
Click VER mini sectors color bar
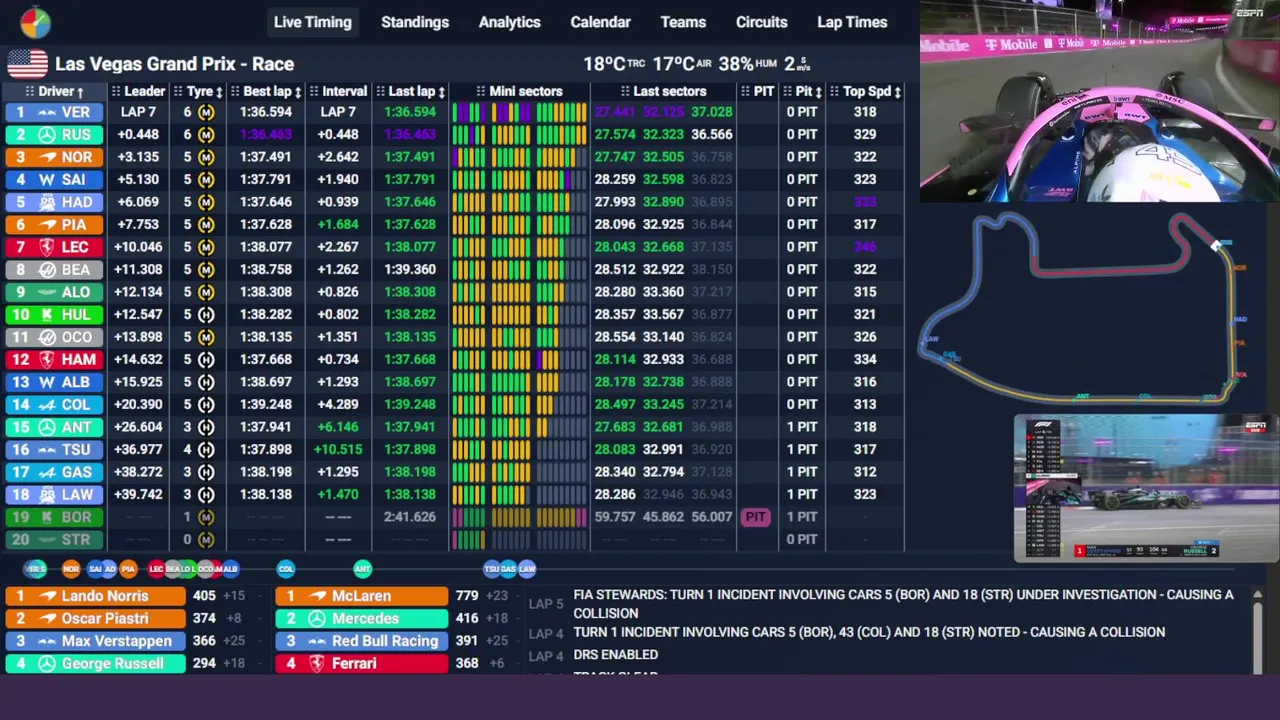tap(519, 112)
